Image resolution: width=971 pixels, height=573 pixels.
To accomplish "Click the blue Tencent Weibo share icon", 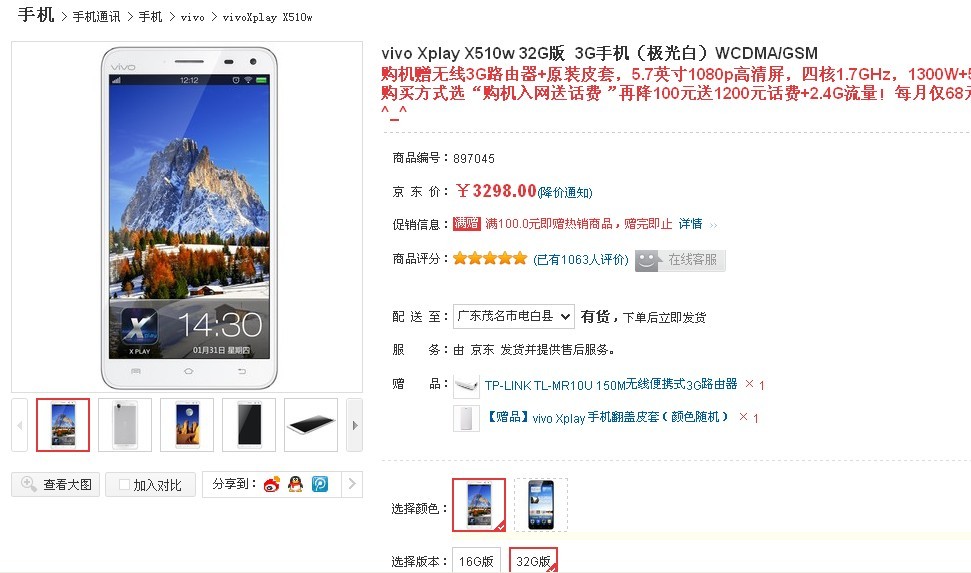I will 320,484.
